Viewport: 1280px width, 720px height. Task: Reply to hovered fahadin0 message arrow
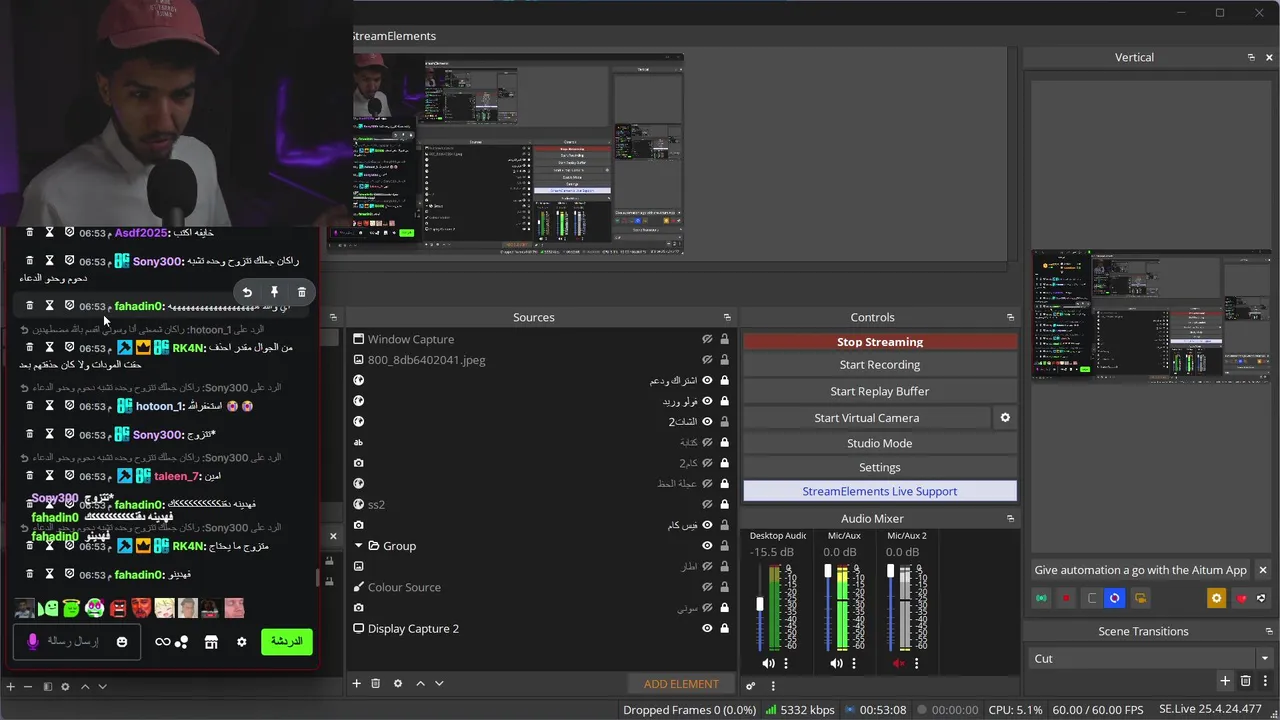click(247, 292)
